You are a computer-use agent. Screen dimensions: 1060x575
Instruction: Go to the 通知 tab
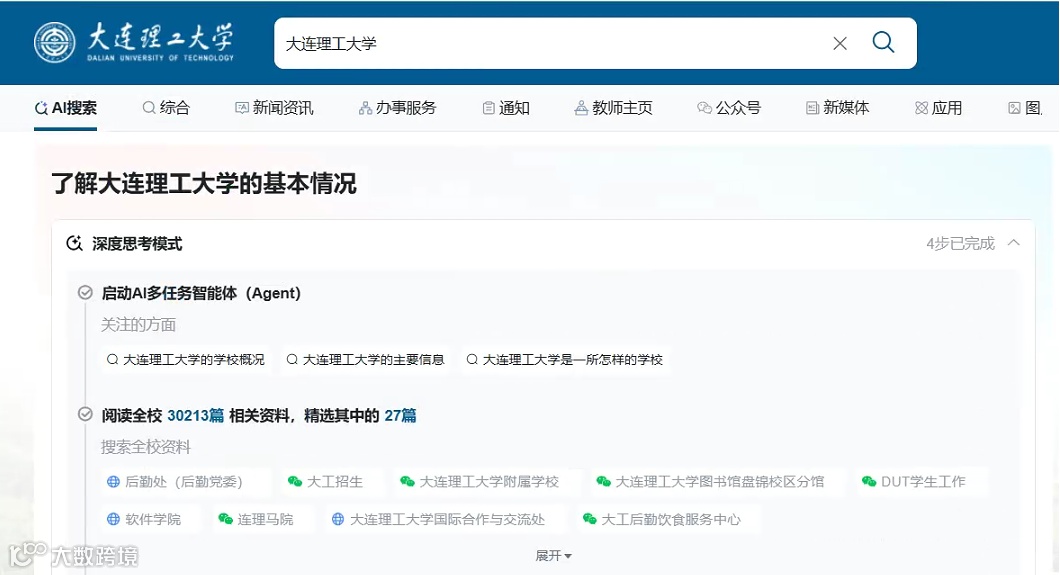tap(506, 107)
